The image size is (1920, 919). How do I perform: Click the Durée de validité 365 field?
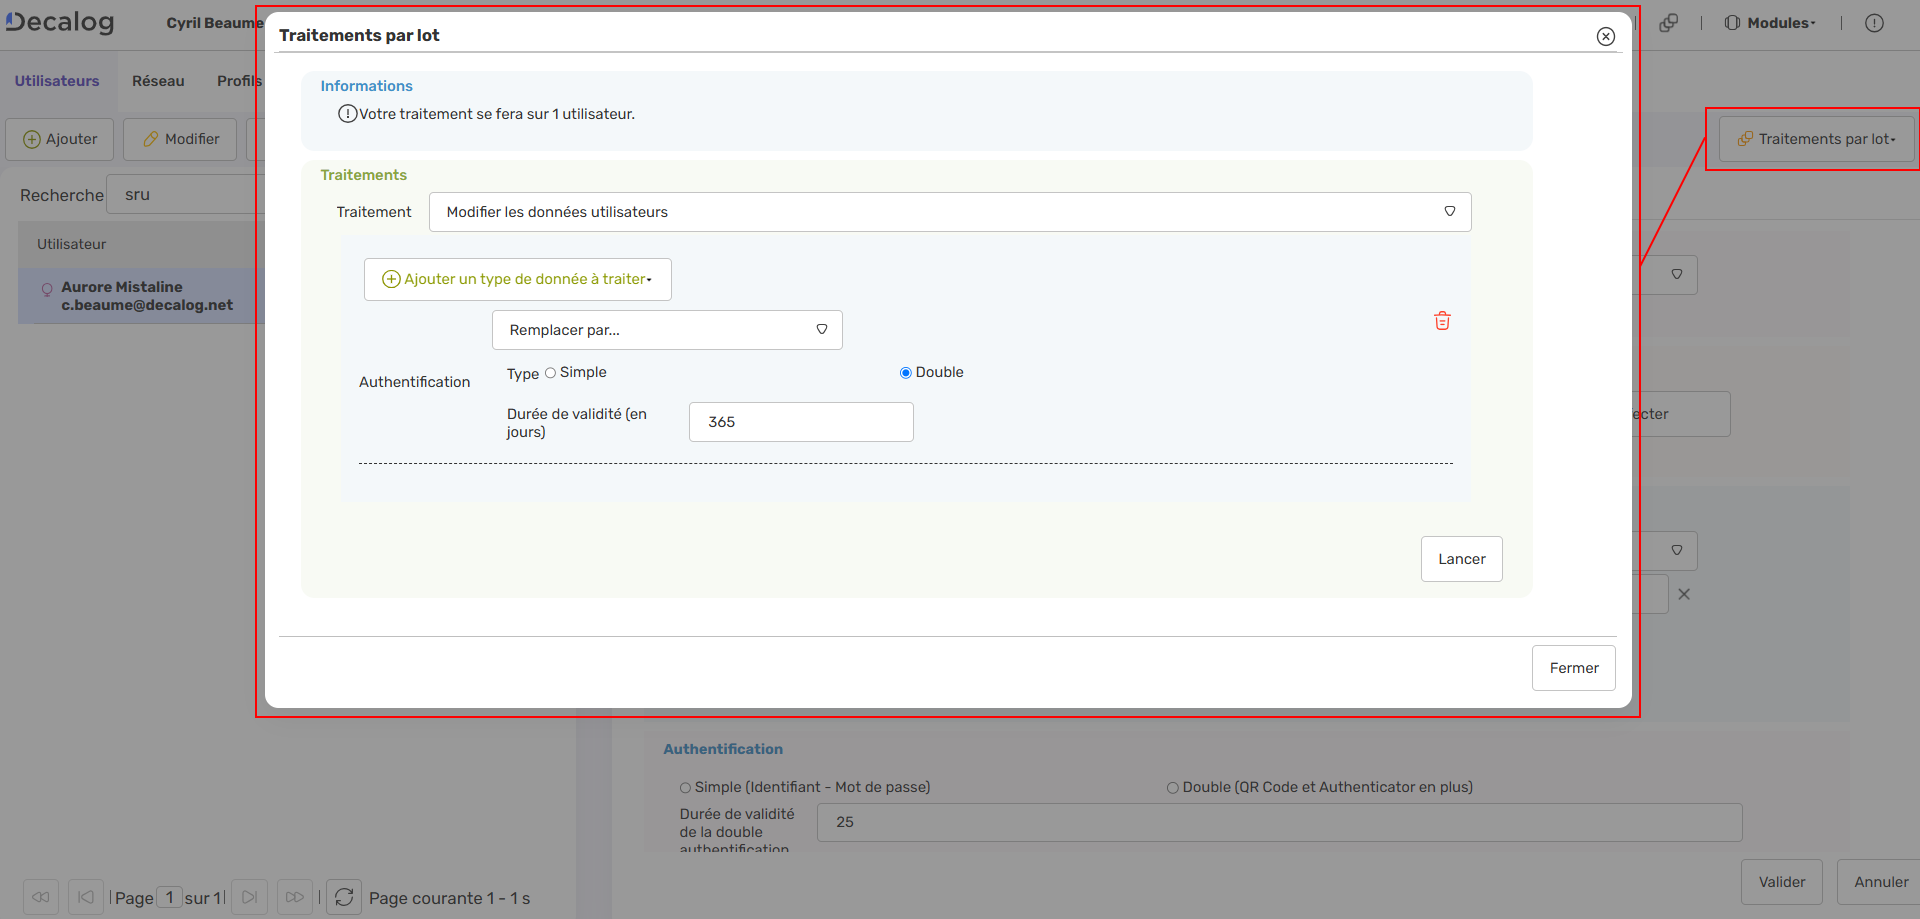800,421
